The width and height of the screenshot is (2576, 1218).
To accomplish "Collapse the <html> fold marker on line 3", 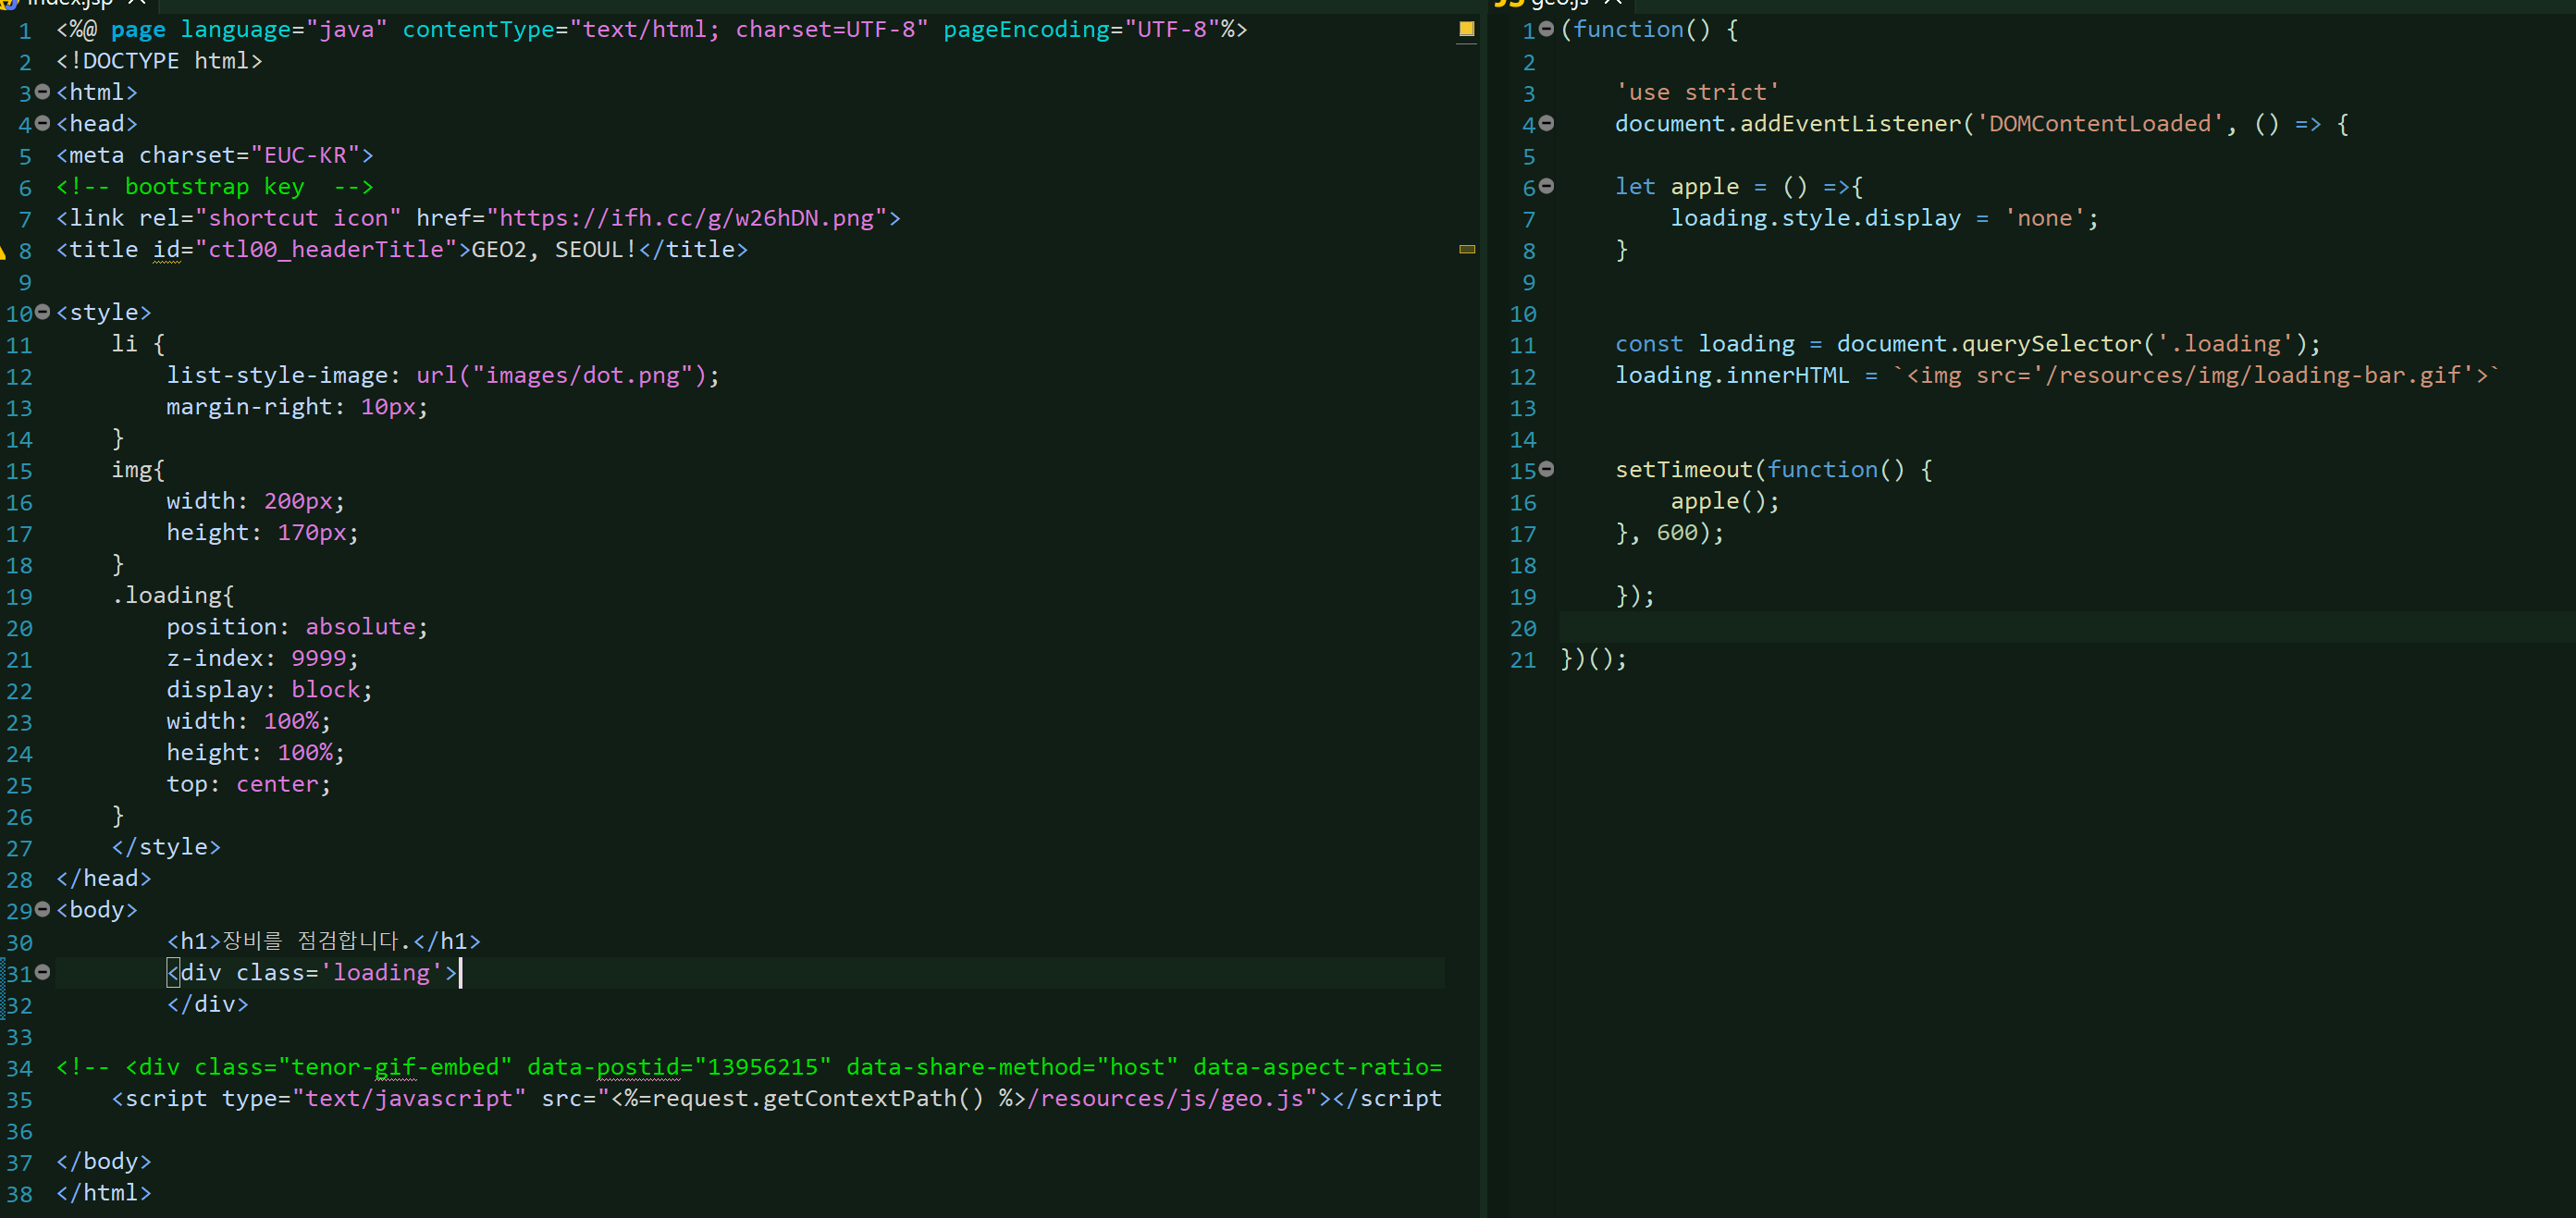I will 42,92.
